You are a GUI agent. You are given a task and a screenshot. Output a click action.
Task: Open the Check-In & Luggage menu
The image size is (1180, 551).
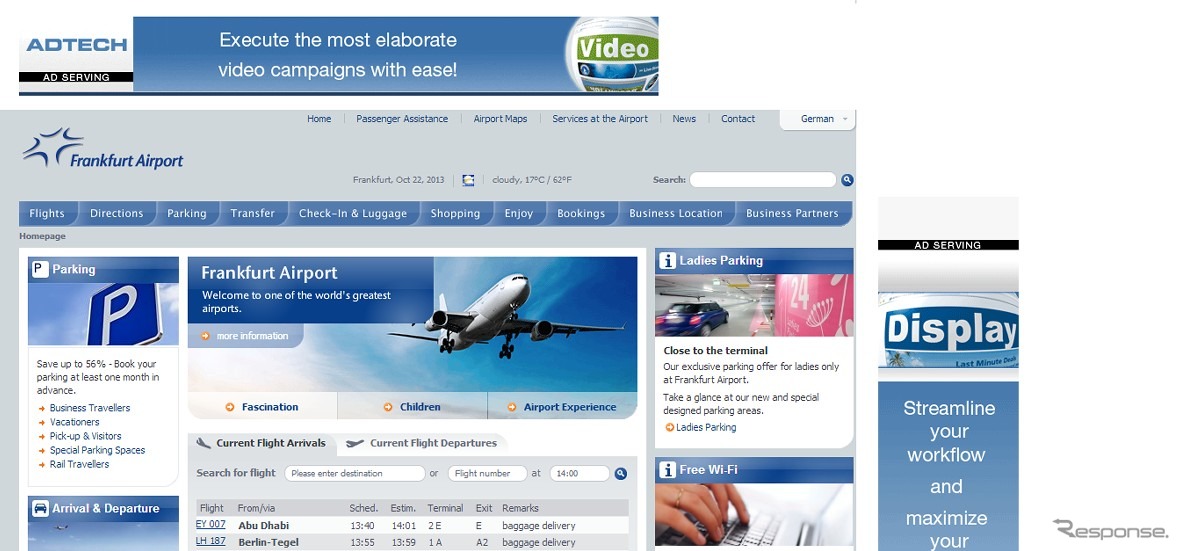point(353,214)
